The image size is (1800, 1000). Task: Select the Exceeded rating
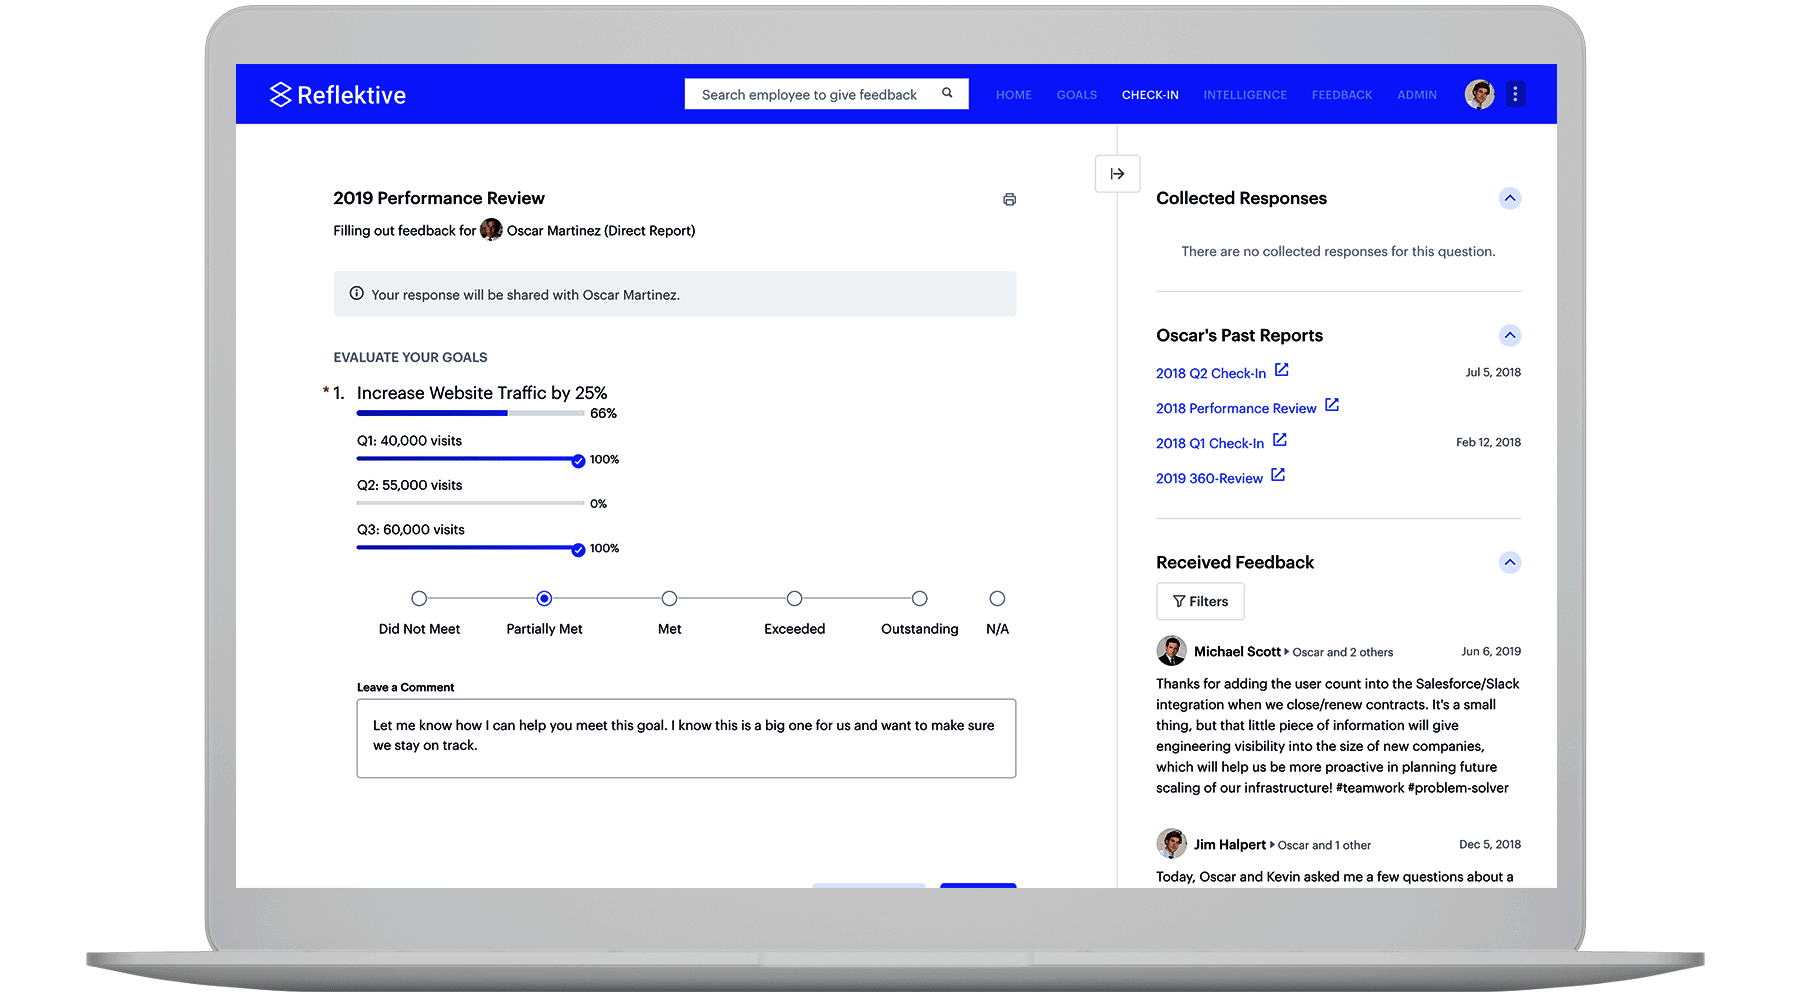[x=794, y=598]
